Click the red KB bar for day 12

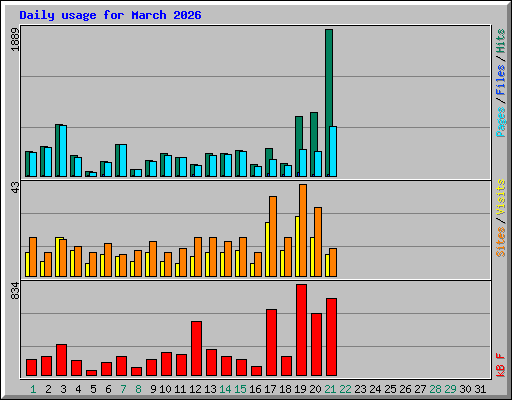[196, 349]
